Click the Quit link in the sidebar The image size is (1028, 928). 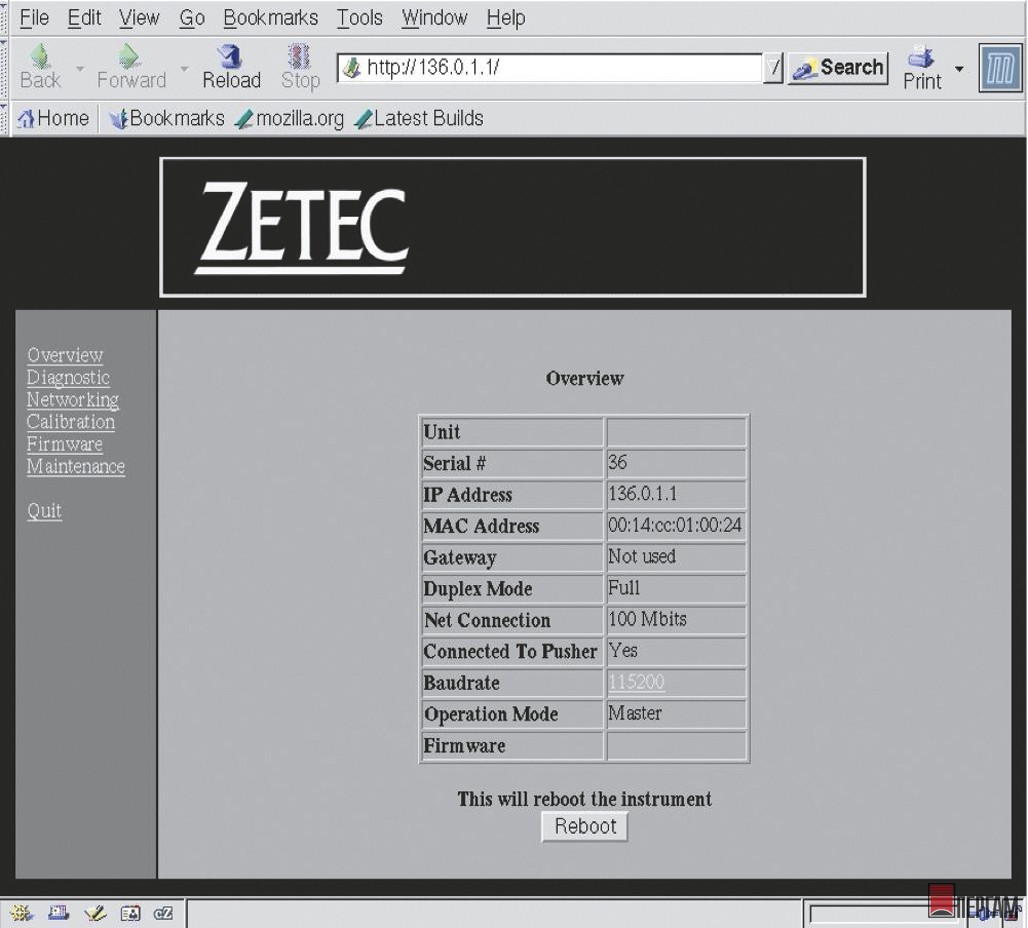(45, 510)
